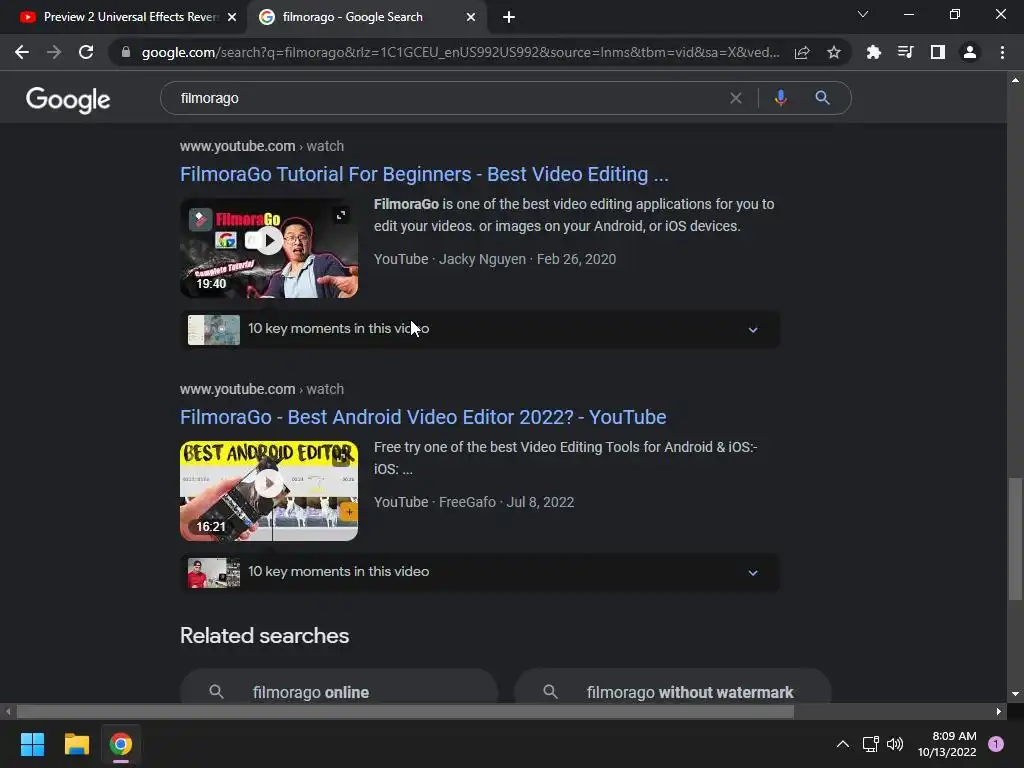Open File Explorer from taskbar
This screenshot has height=768, width=1024.
pos(76,744)
